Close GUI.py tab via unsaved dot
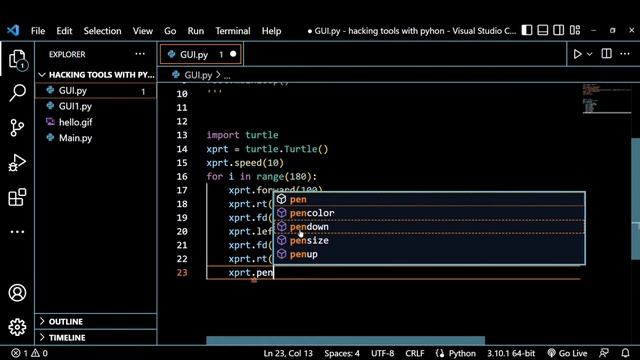This screenshot has height=360, width=640. pyautogui.click(x=233, y=54)
